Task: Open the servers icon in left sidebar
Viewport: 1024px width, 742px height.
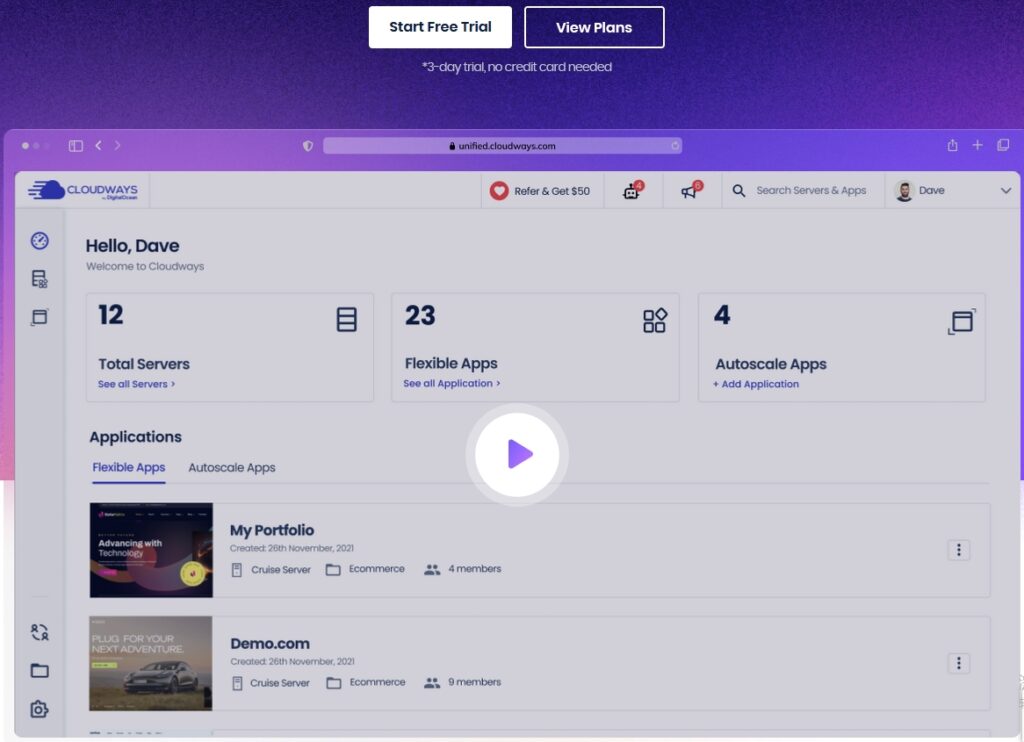Action: pos(39,279)
